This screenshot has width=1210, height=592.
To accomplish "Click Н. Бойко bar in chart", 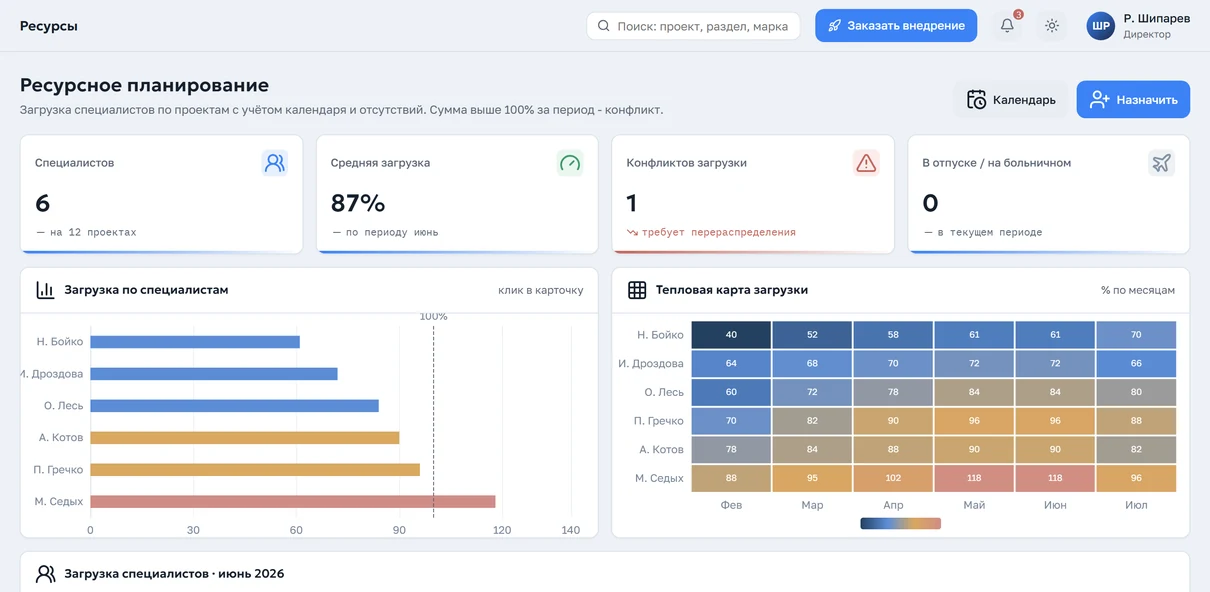I will pyautogui.click(x=195, y=342).
